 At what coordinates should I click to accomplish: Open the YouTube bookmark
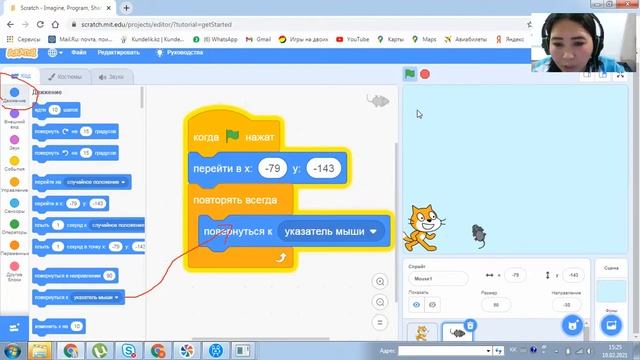pyautogui.click(x=353, y=39)
